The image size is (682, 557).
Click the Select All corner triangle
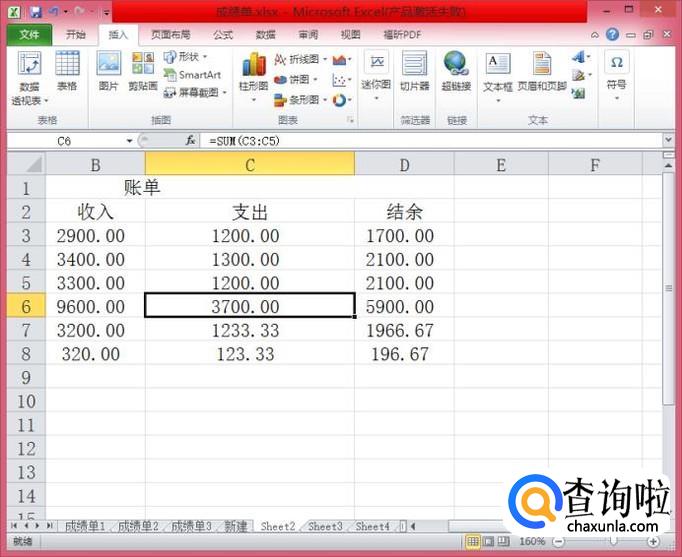coord(27,164)
